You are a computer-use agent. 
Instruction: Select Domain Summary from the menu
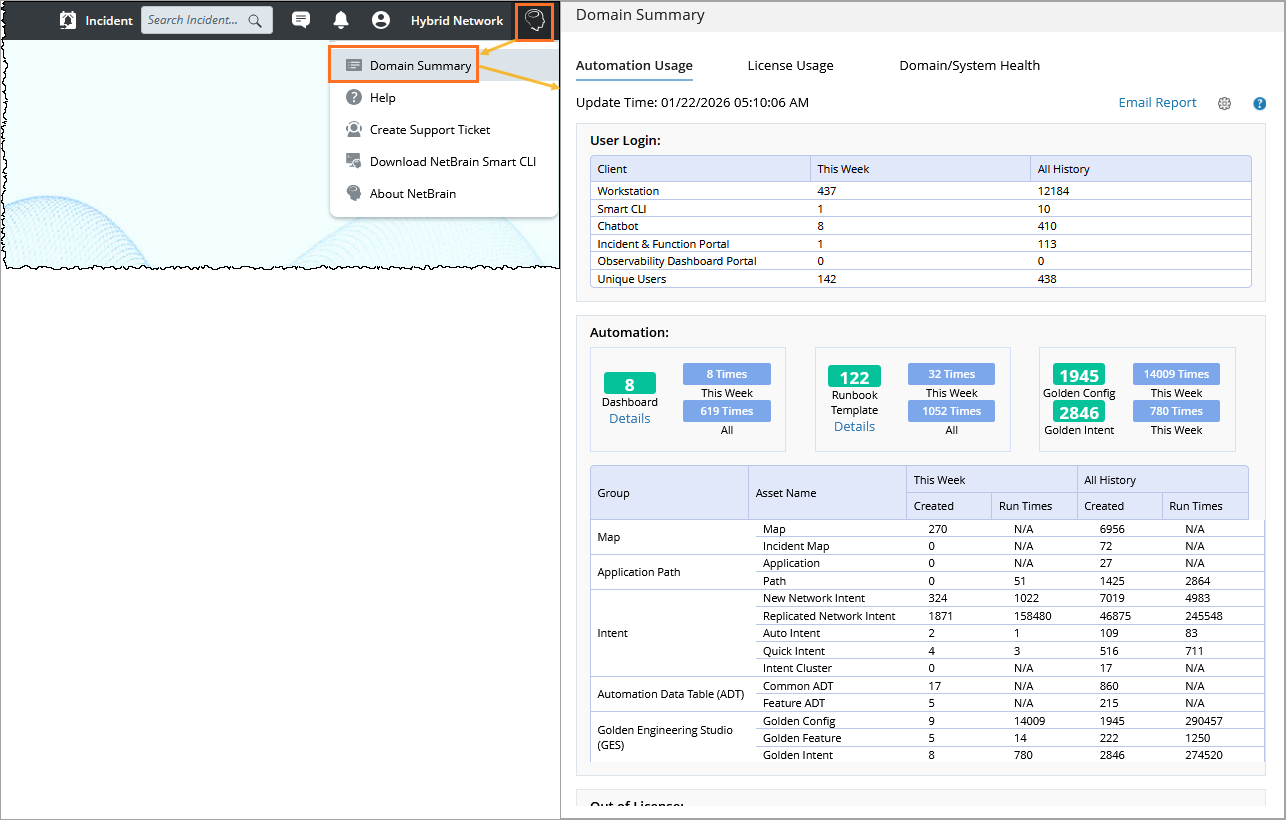tap(420, 66)
